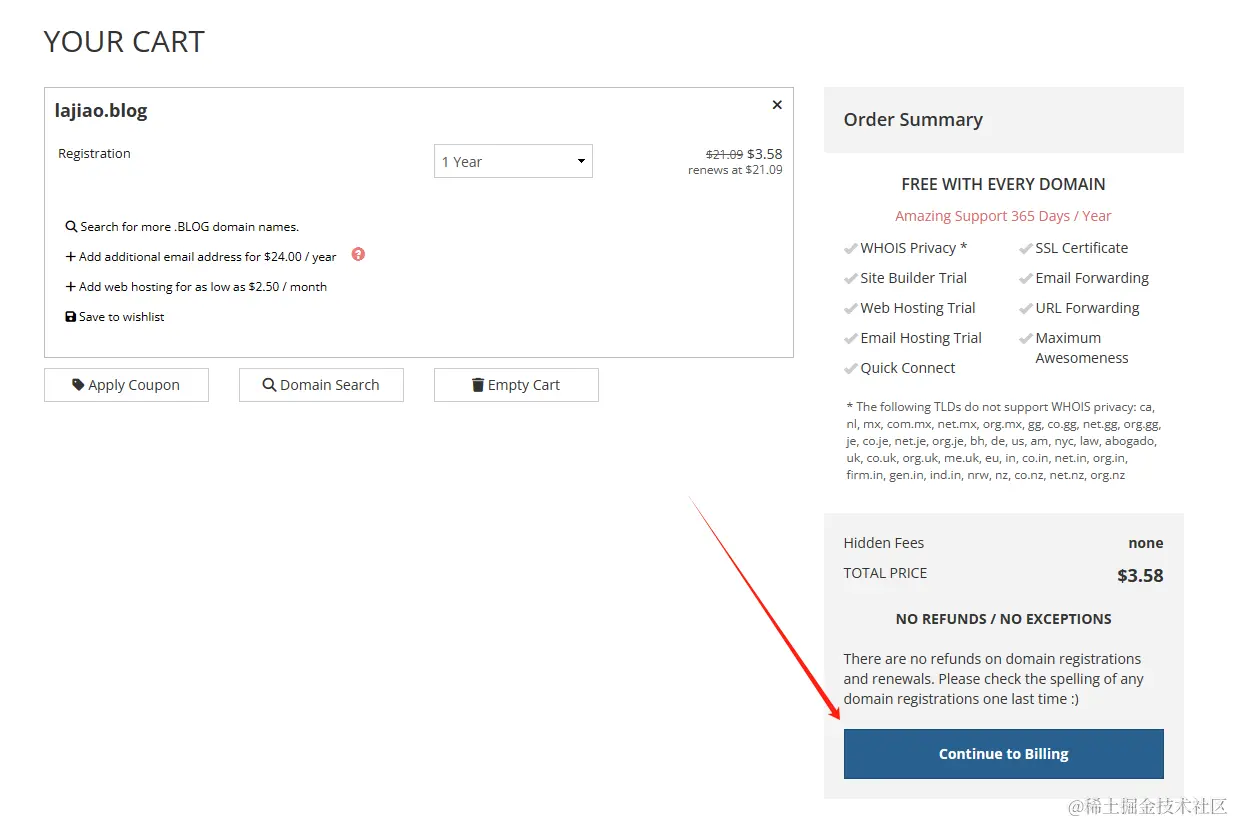The height and width of the screenshot is (823, 1234).
Task: Click the struck-through $21.09 original price
Action: (725, 155)
